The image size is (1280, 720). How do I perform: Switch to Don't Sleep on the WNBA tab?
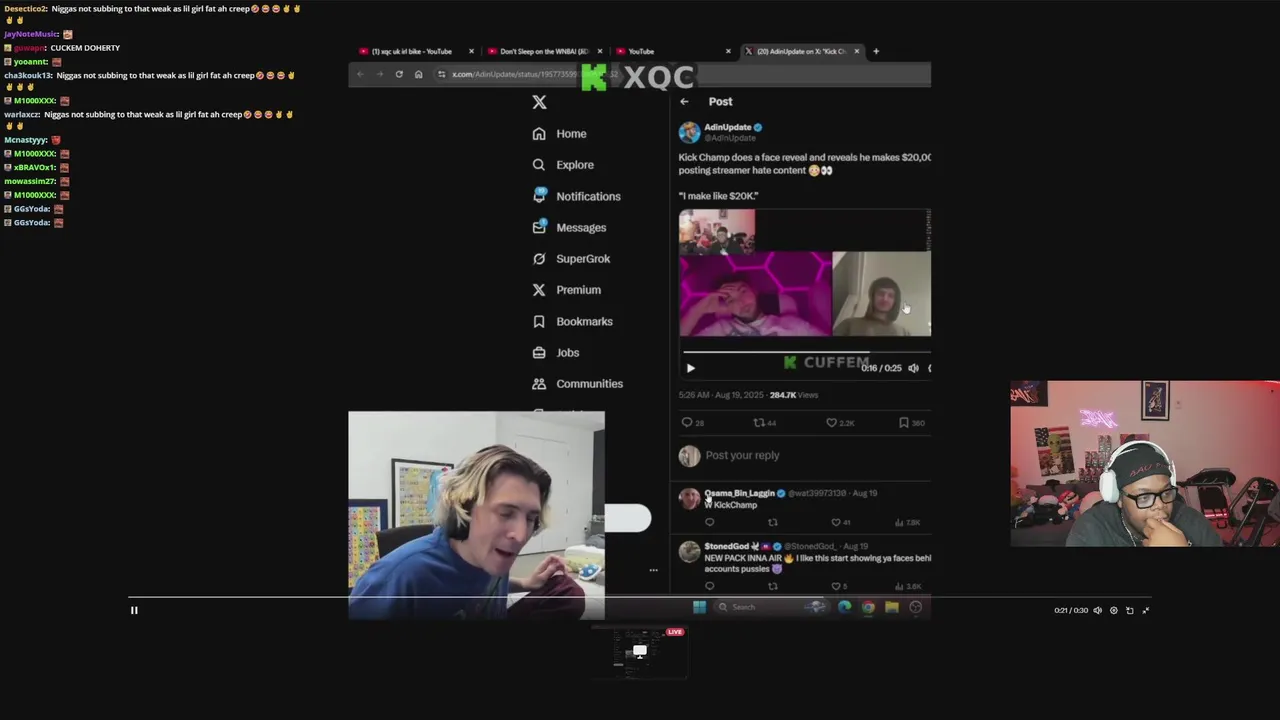click(545, 51)
